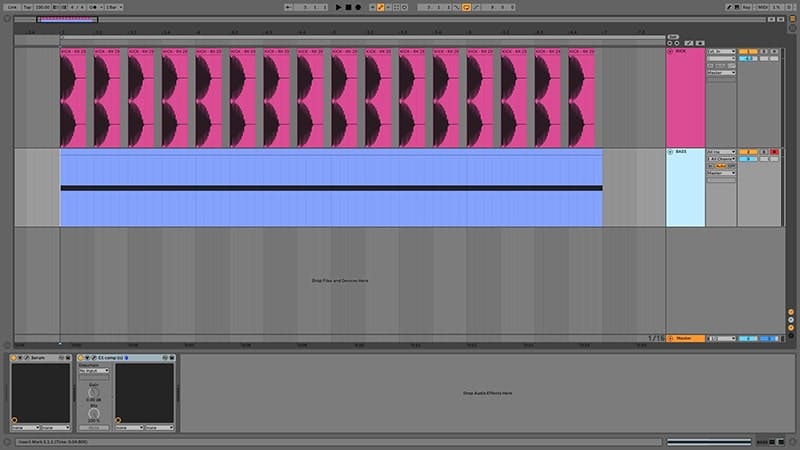The height and width of the screenshot is (450, 800).
Task: Solo the BASS track
Action: [x=764, y=152]
